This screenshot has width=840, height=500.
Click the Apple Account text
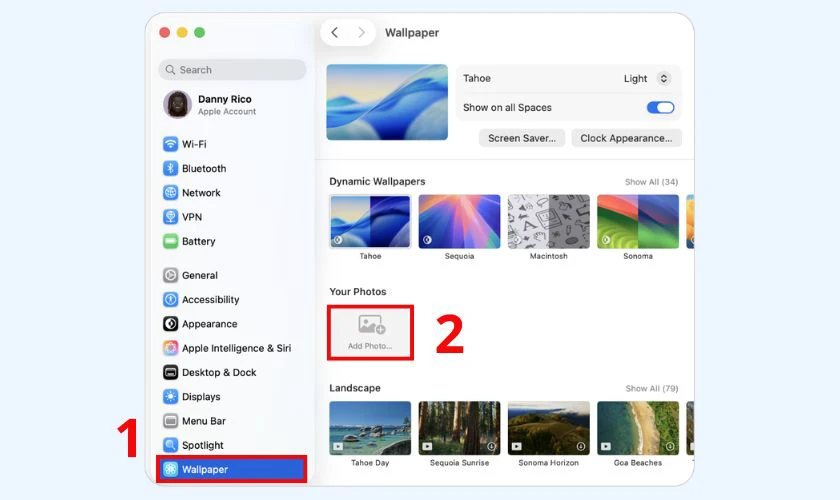coord(227,111)
